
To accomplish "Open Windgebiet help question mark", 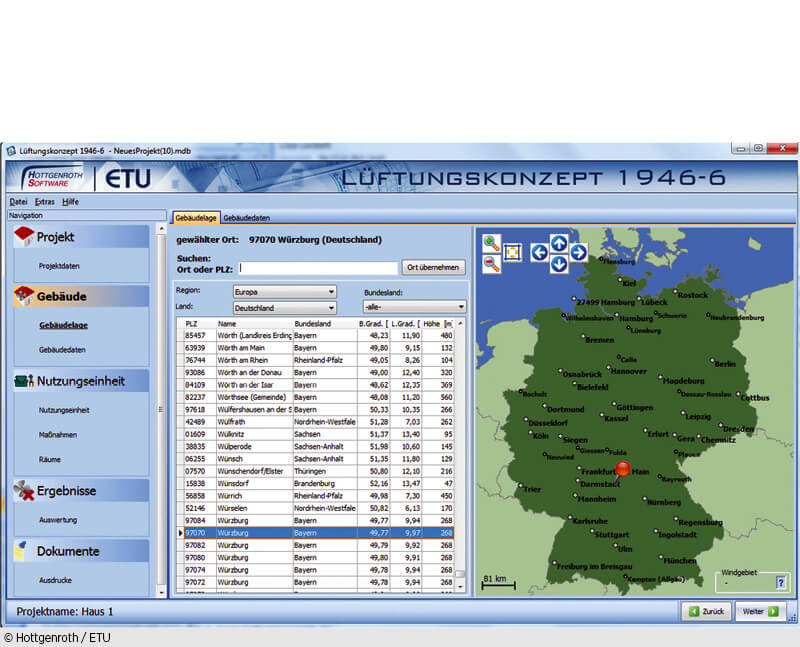I will tap(780, 582).
